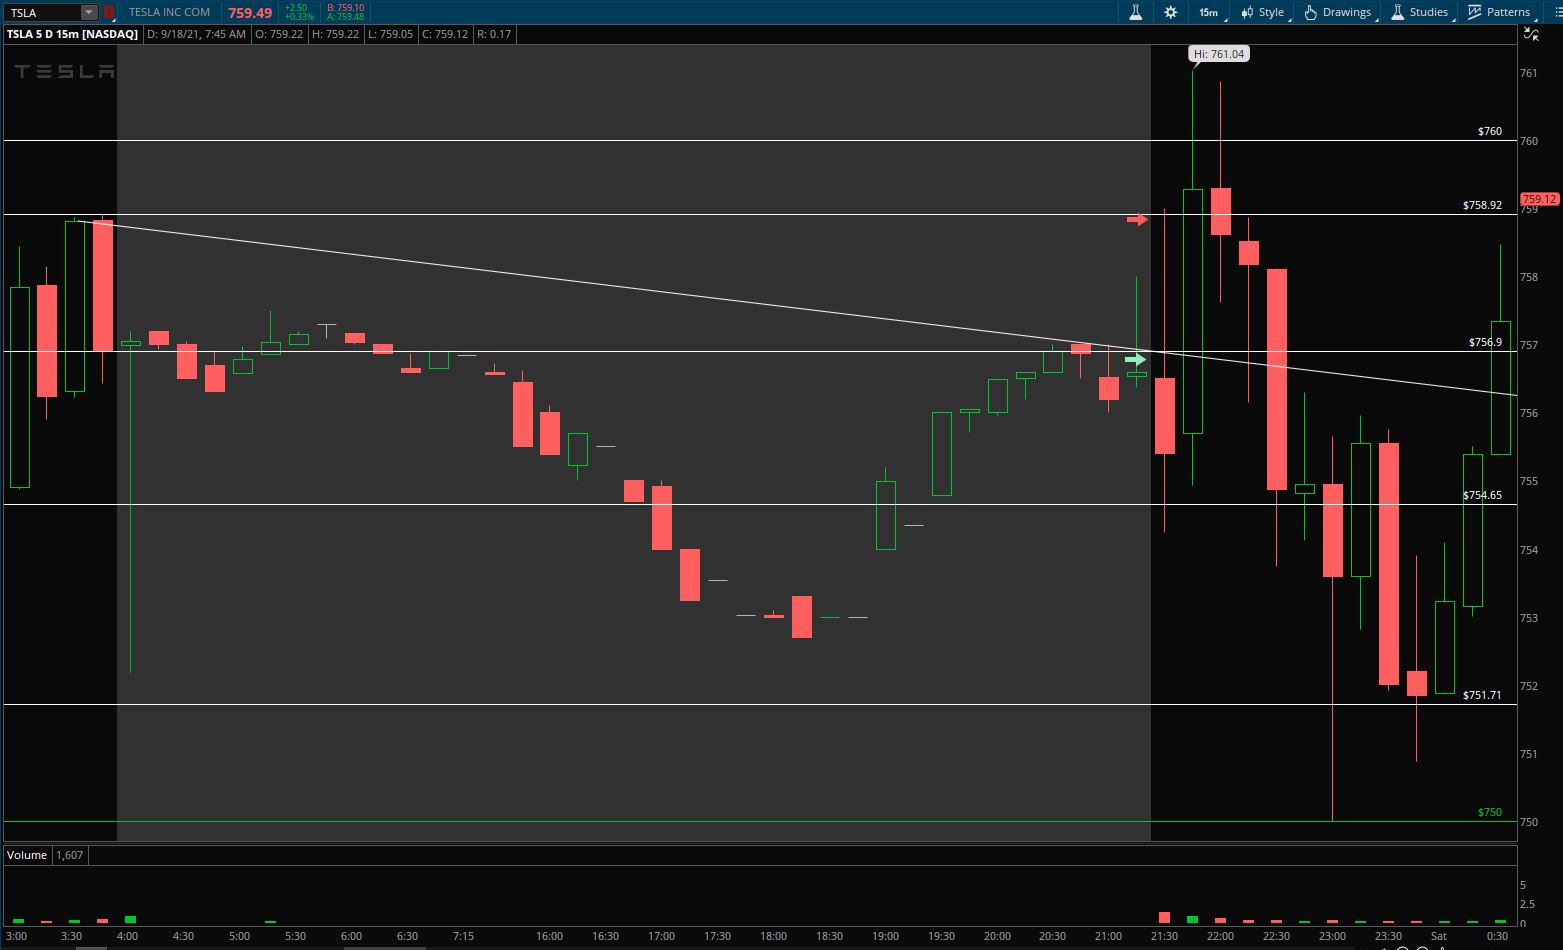Click the Volume study label
This screenshot has width=1563, height=950.
[x=27, y=855]
